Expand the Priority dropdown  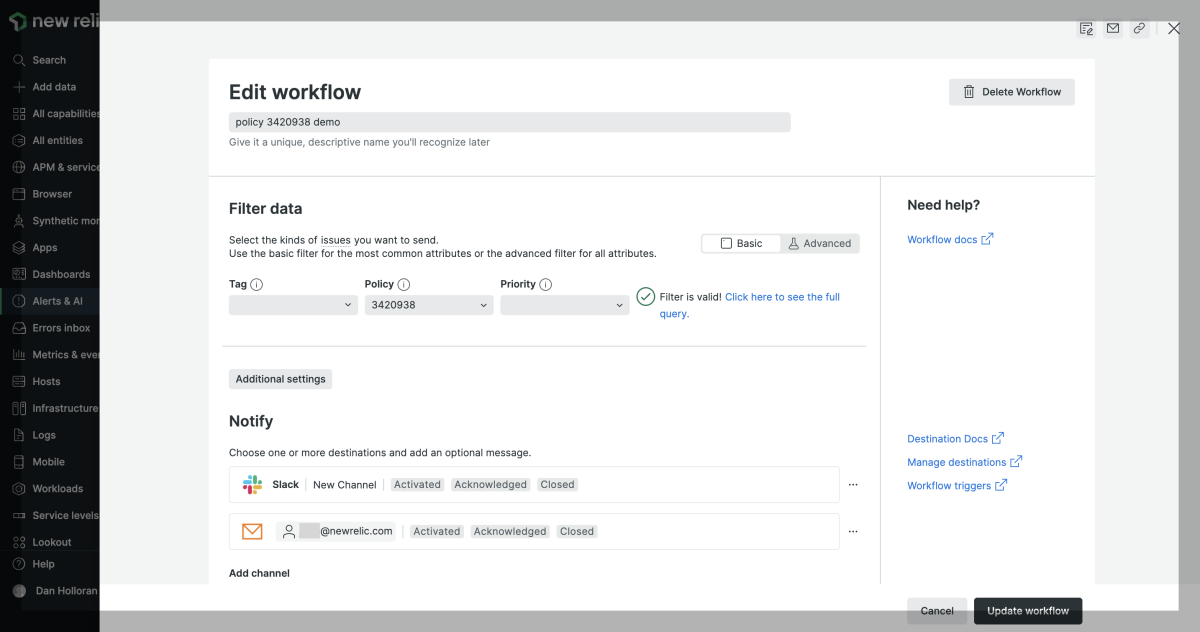(x=565, y=306)
